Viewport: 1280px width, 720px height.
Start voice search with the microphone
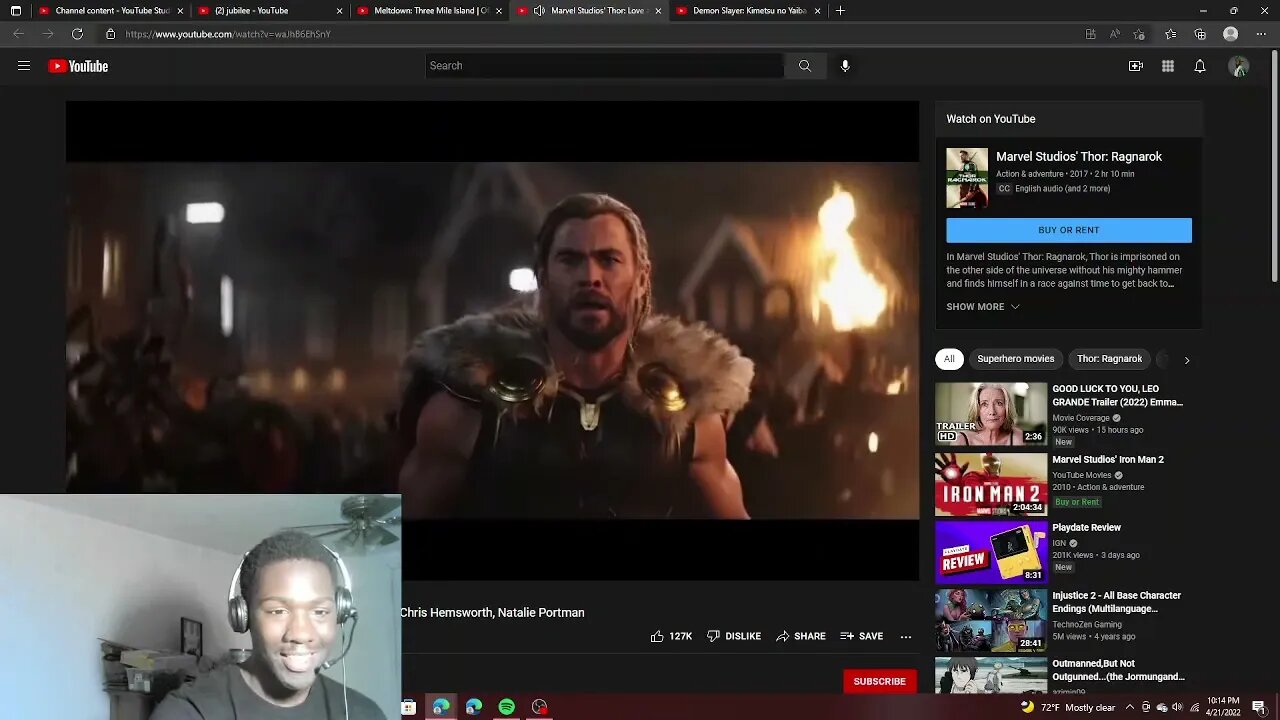pos(845,66)
